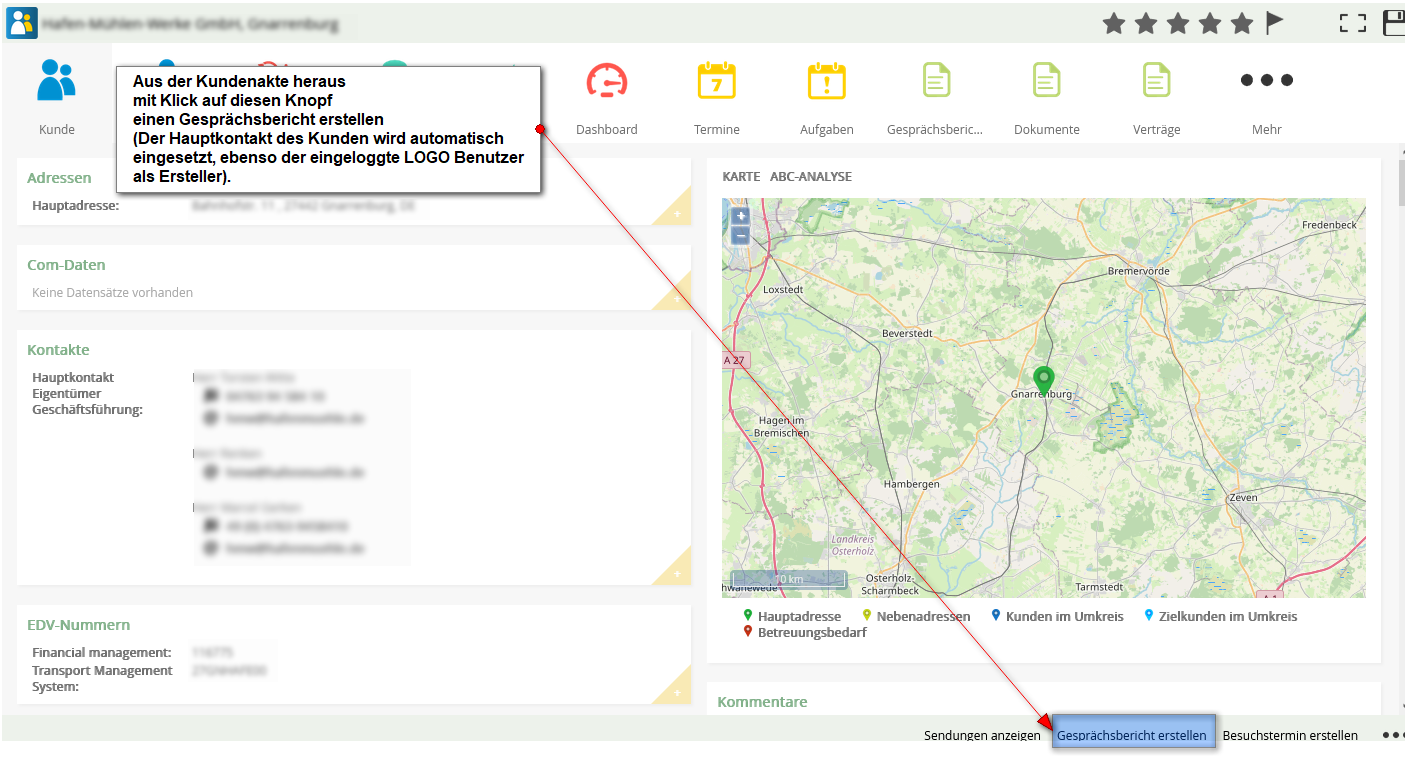This screenshot has width=1405, height=758.
Task: Click the flag icon beside the stars
Action: 1275,22
